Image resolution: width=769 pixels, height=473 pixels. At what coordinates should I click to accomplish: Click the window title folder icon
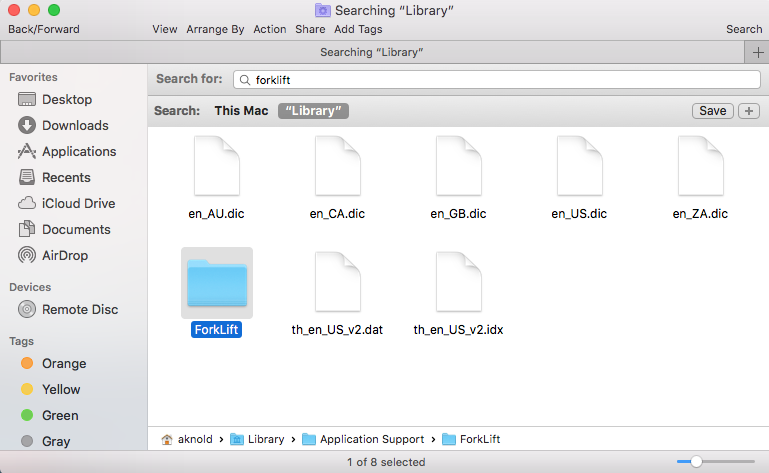point(323,10)
